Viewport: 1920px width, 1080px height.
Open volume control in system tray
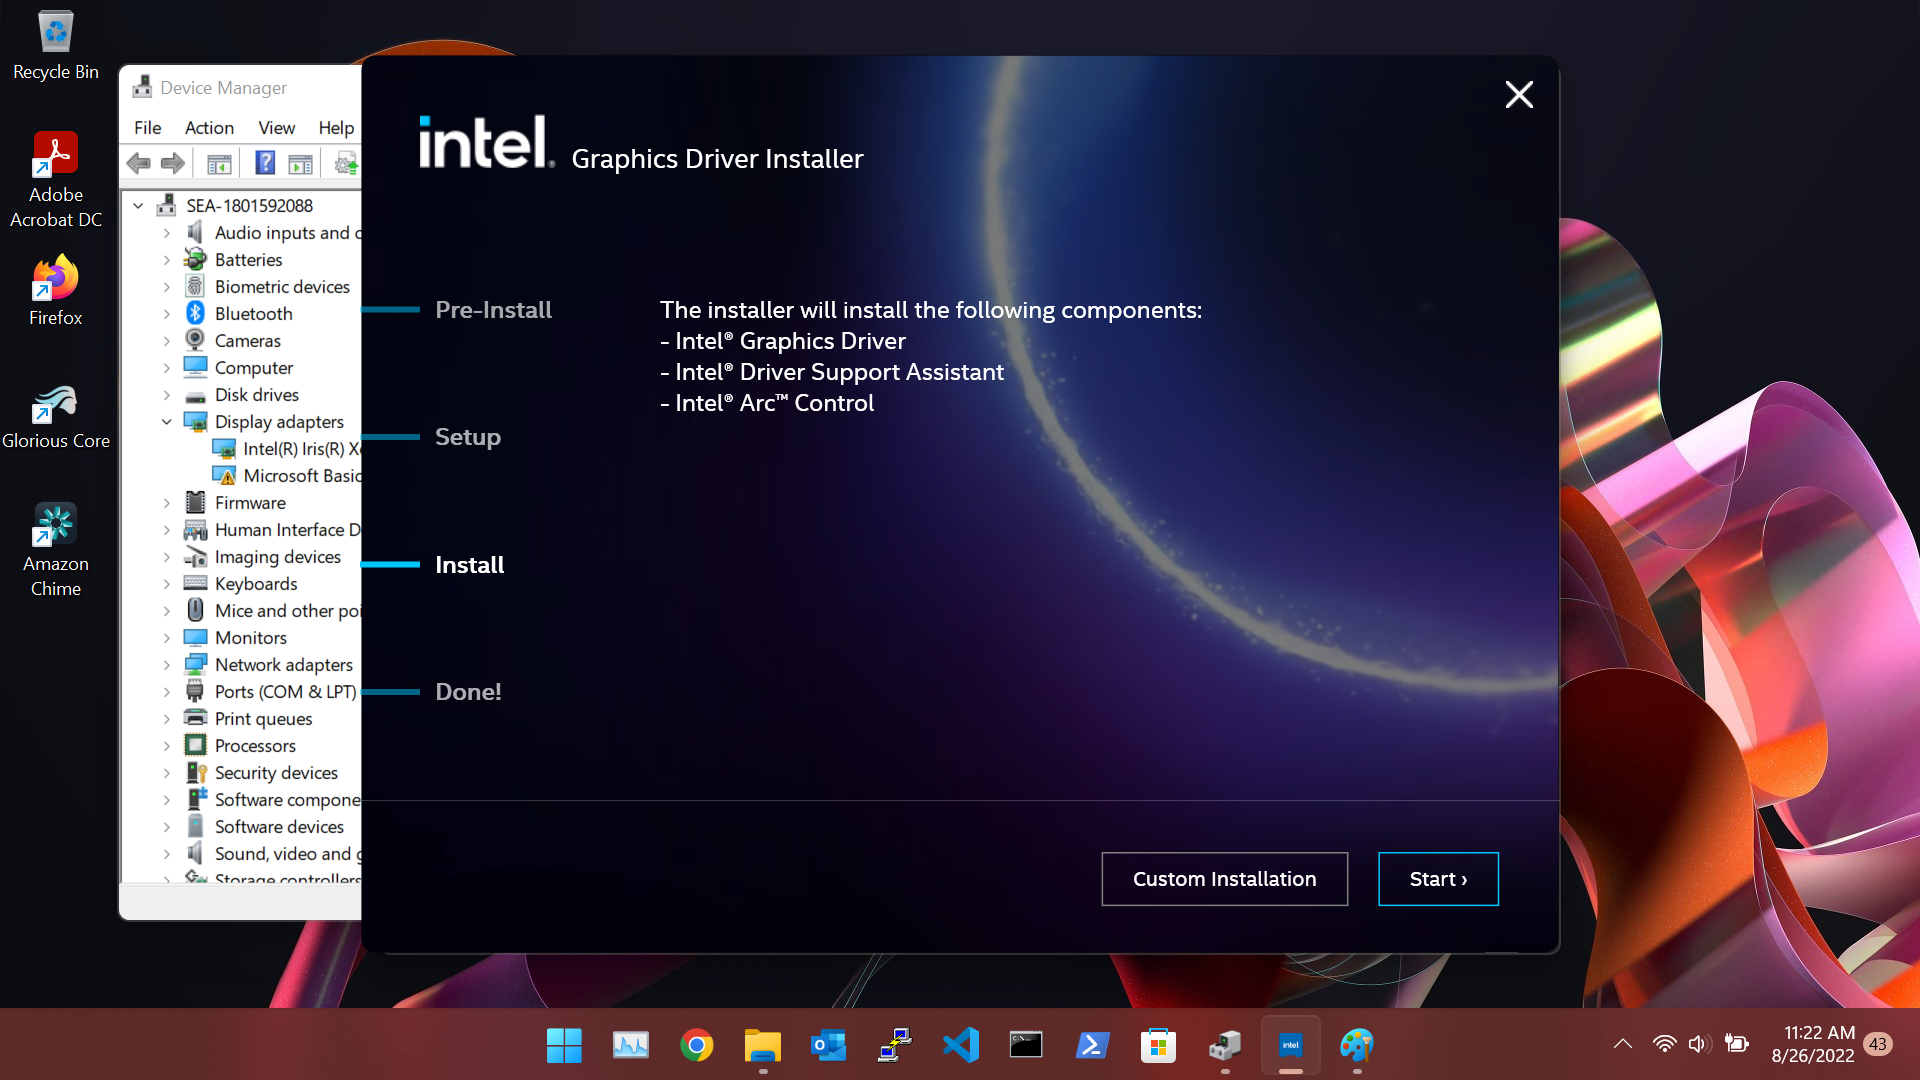click(1699, 1044)
